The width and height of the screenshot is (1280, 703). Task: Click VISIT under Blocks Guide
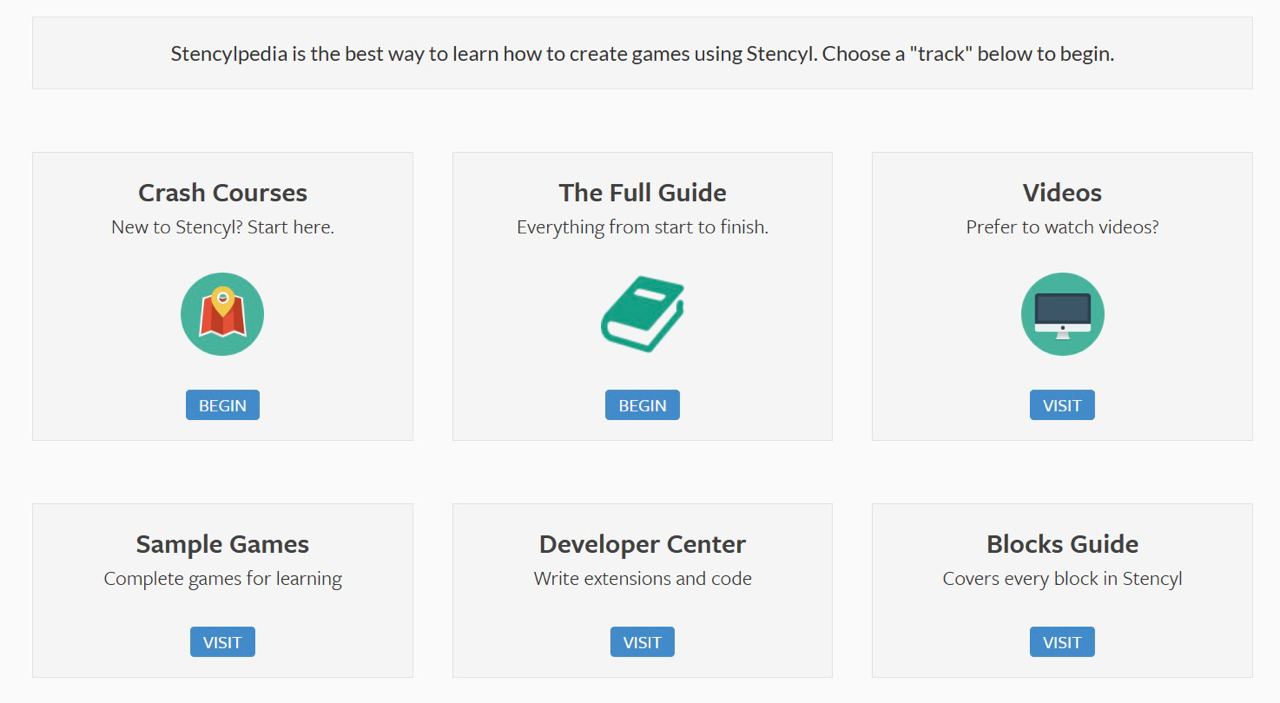1062,641
